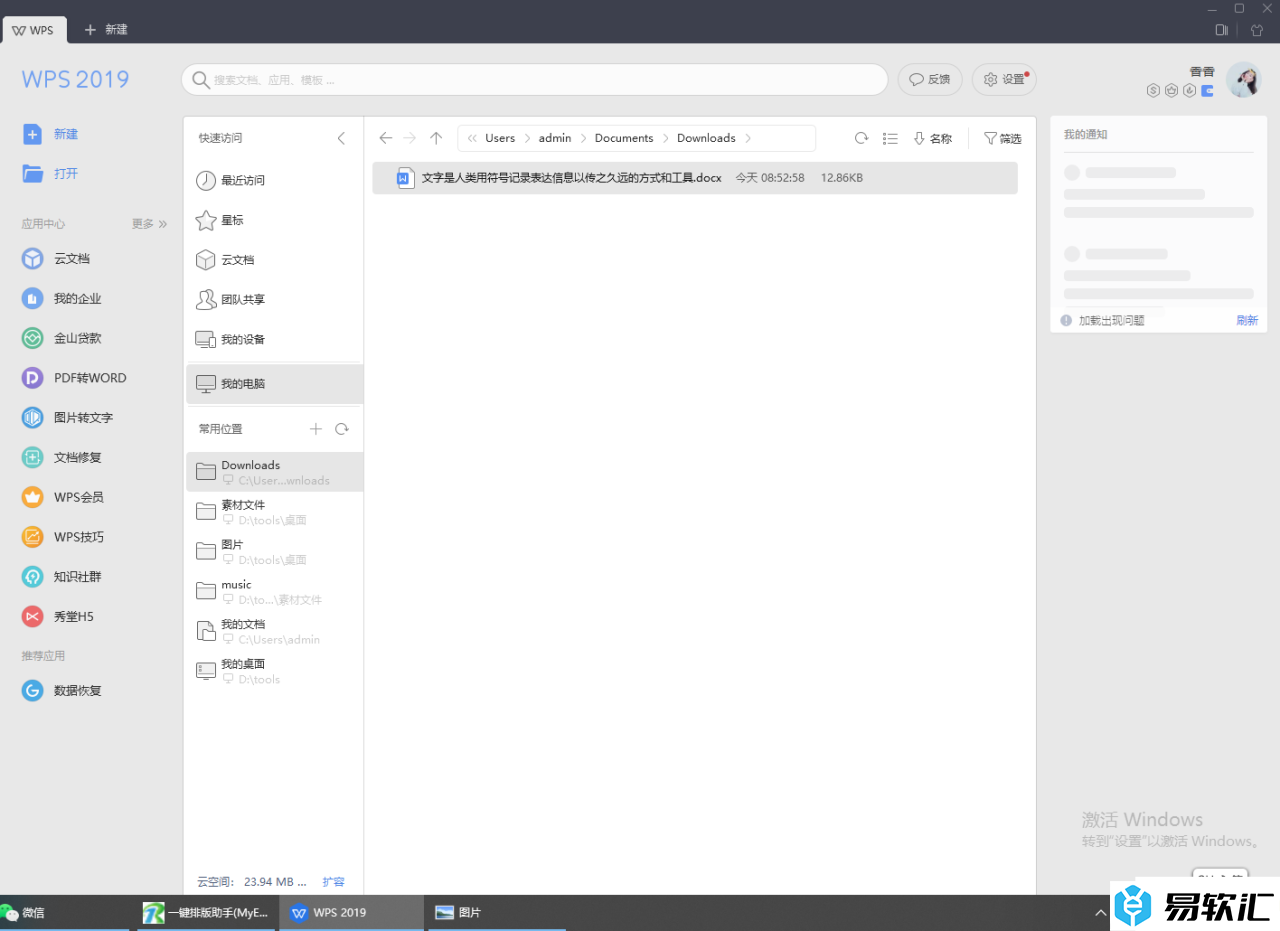
Task: Refresh the 常用位置 list
Action: pos(342,429)
